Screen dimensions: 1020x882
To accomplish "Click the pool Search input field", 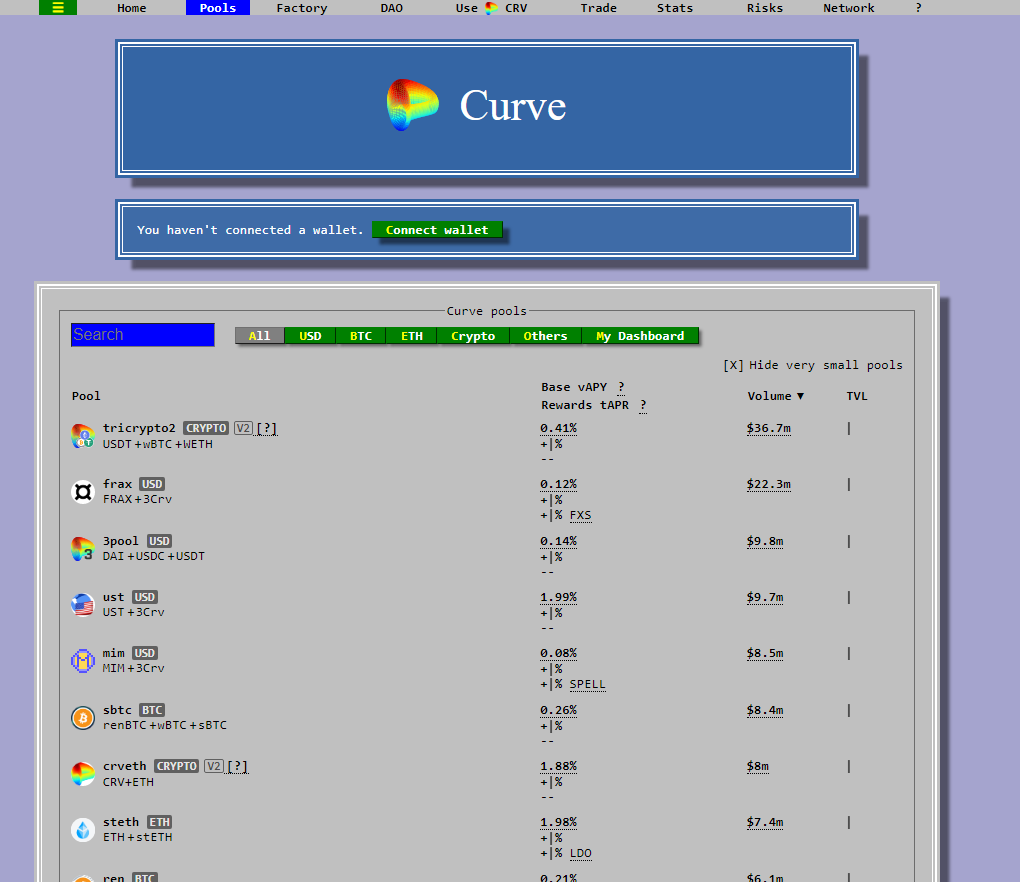I will [x=143, y=335].
